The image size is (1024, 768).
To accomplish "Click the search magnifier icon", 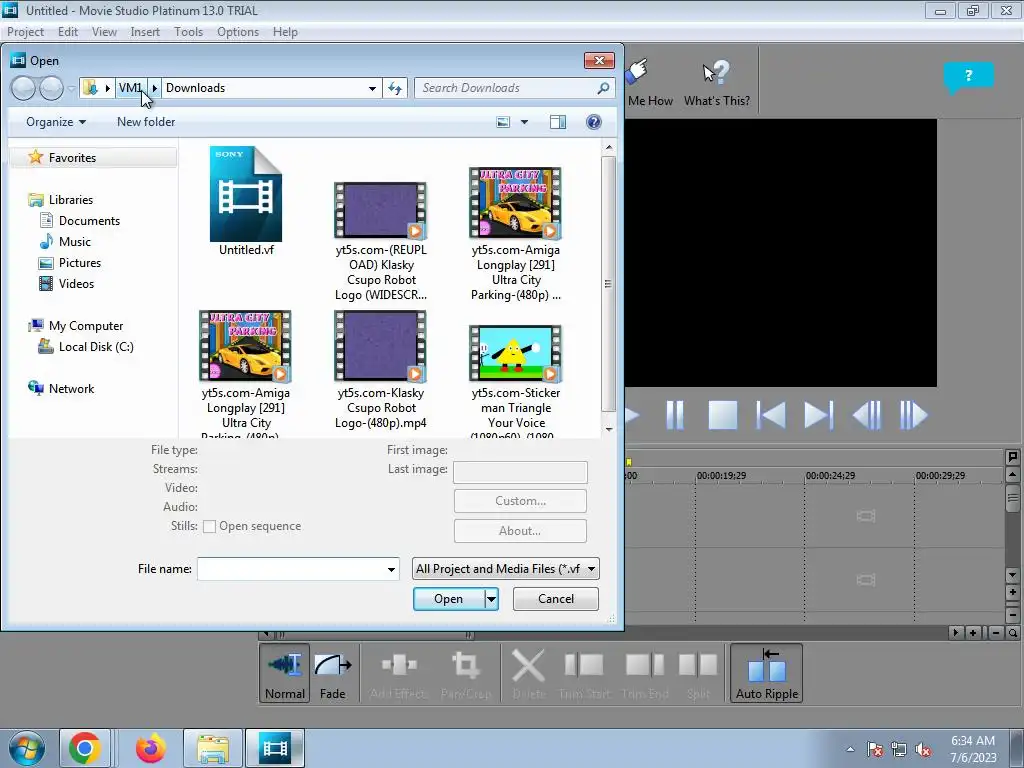I will tap(603, 88).
